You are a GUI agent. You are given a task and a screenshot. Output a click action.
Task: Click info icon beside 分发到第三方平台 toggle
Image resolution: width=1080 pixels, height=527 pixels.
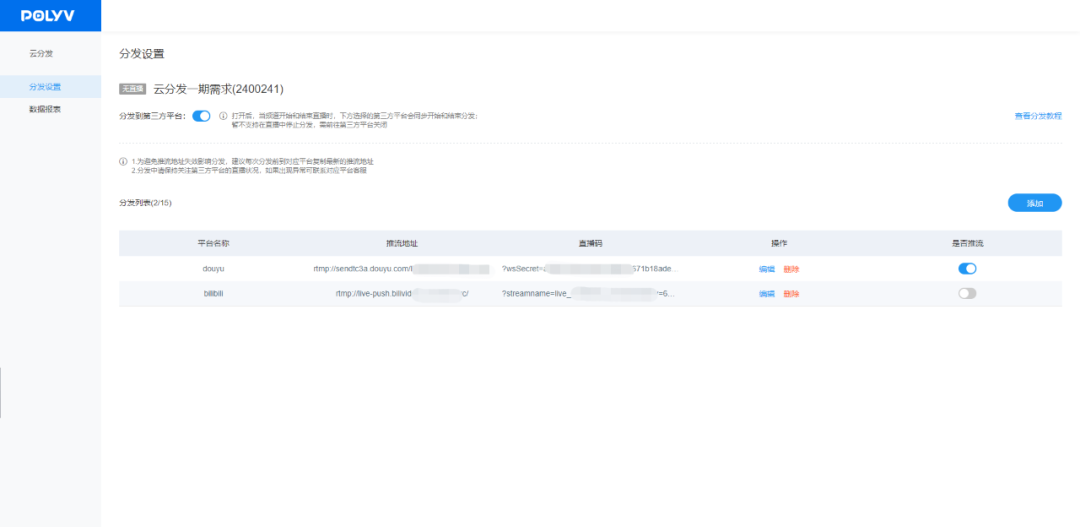point(223,116)
